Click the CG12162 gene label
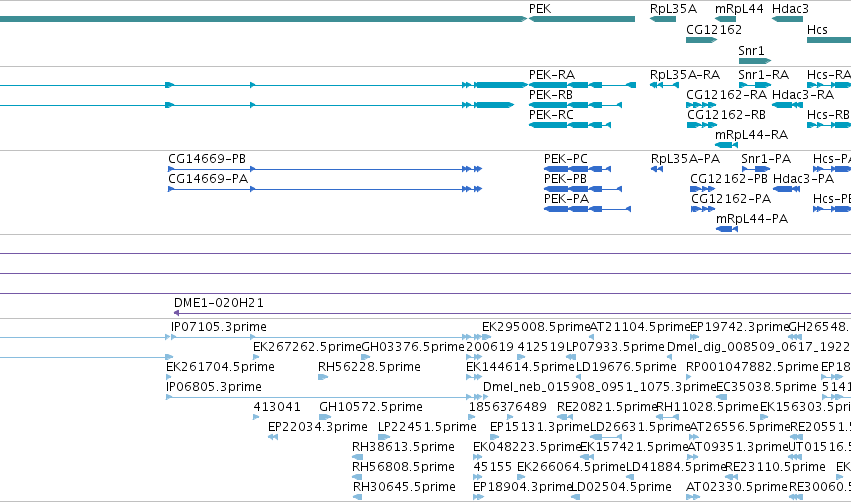 tap(714, 29)
